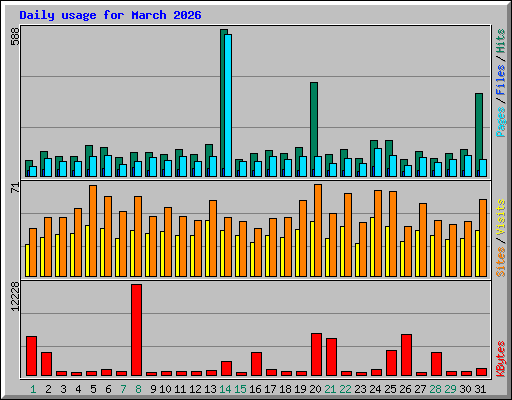Click the red KBytes bar for day 16
512x400 pixels.
tap(256, 364)
